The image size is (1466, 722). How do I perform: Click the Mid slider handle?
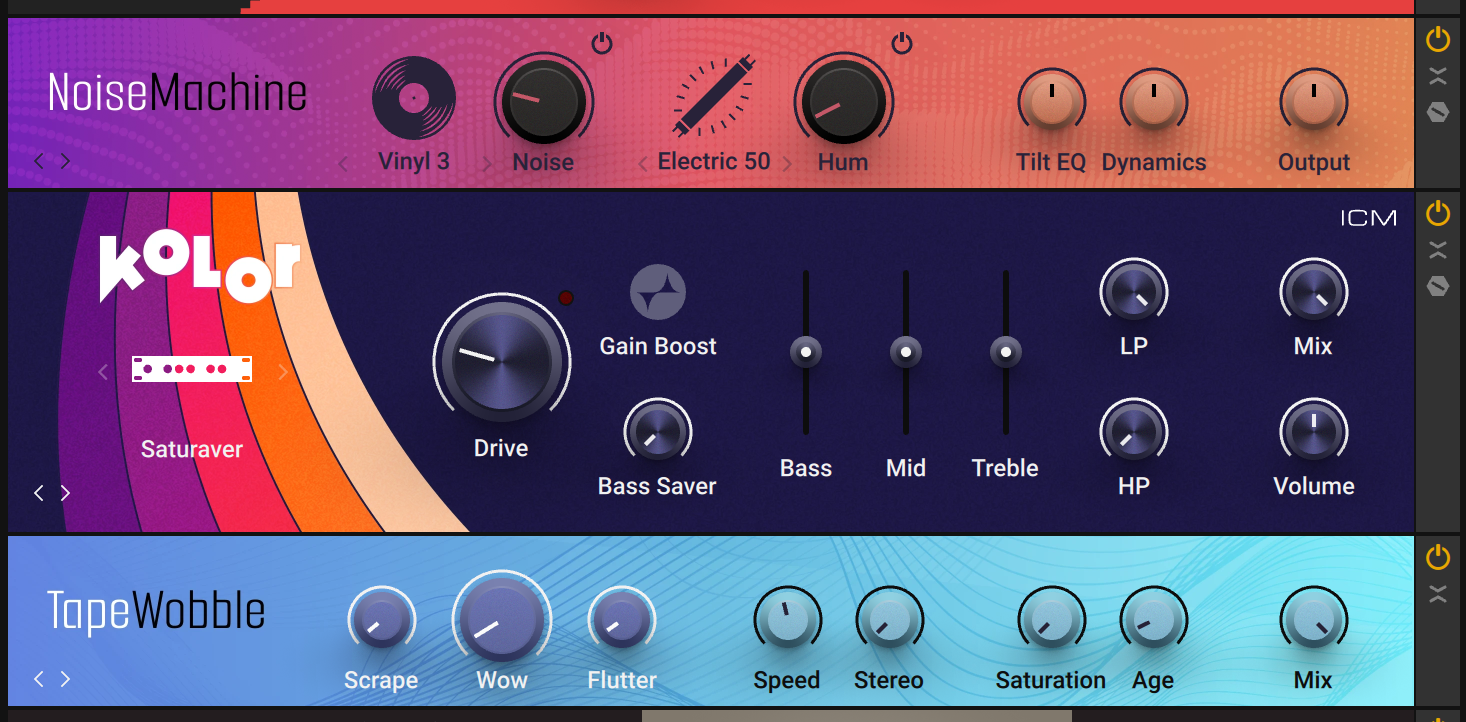click(905, 352)
